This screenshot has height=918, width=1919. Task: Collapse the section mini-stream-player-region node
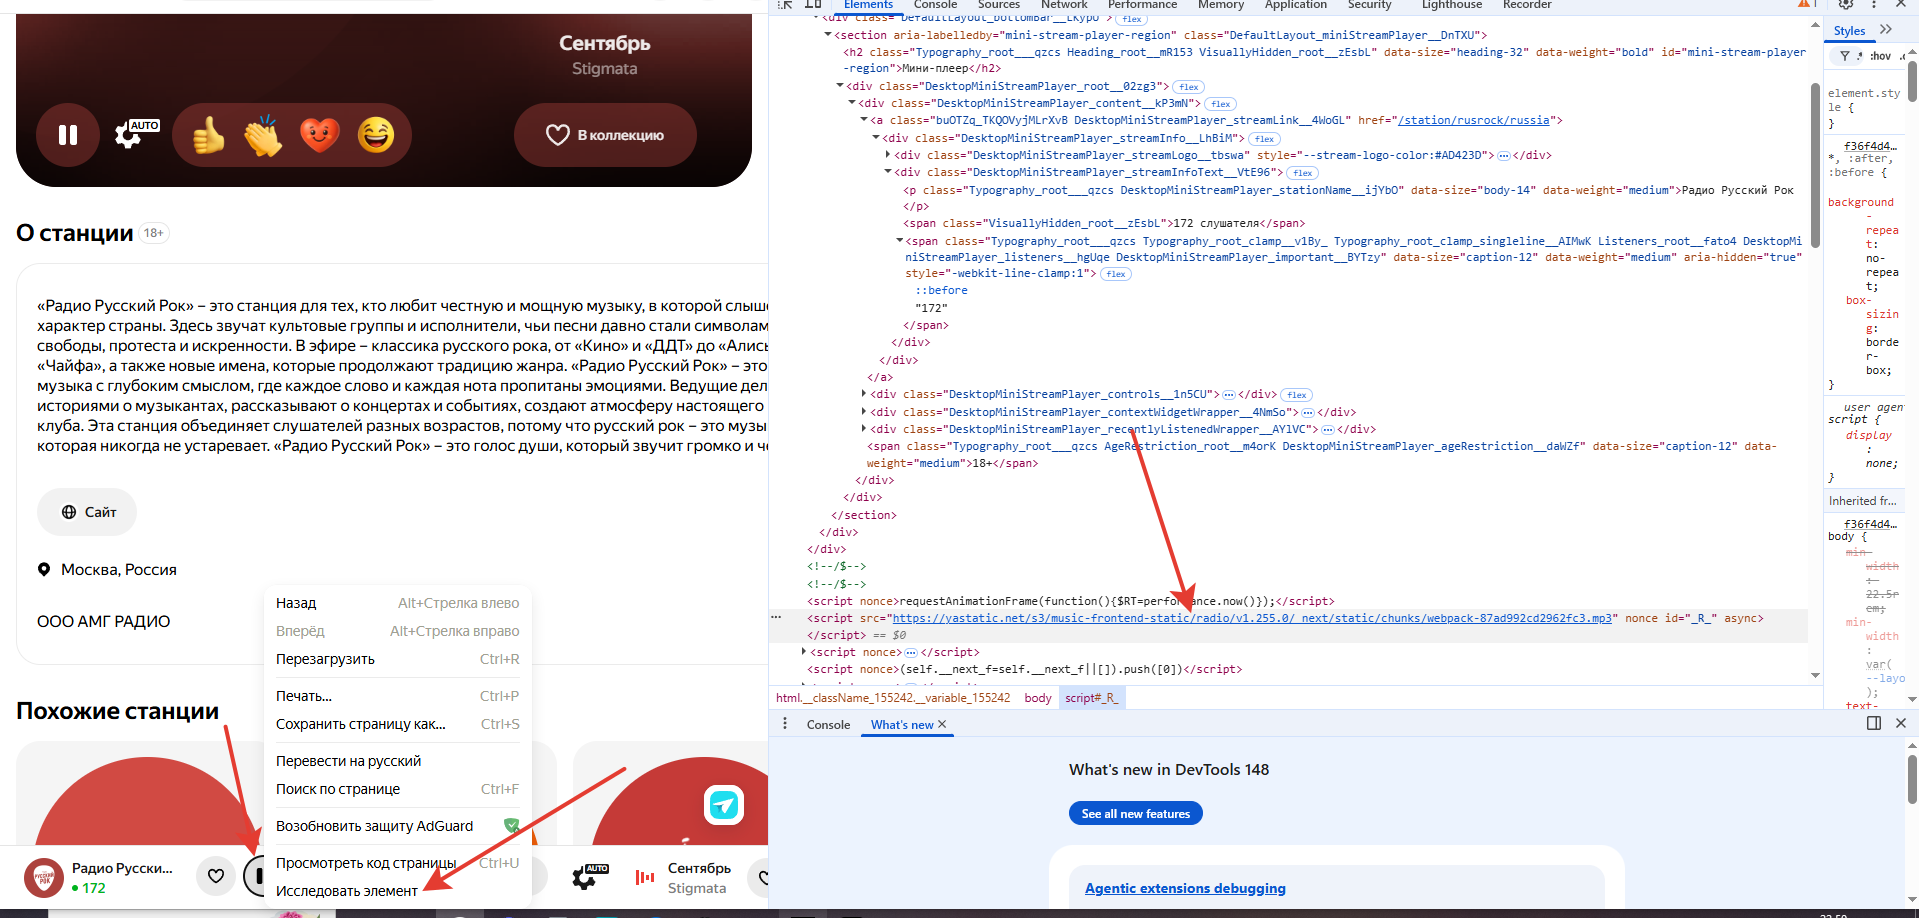pos(828,35)
